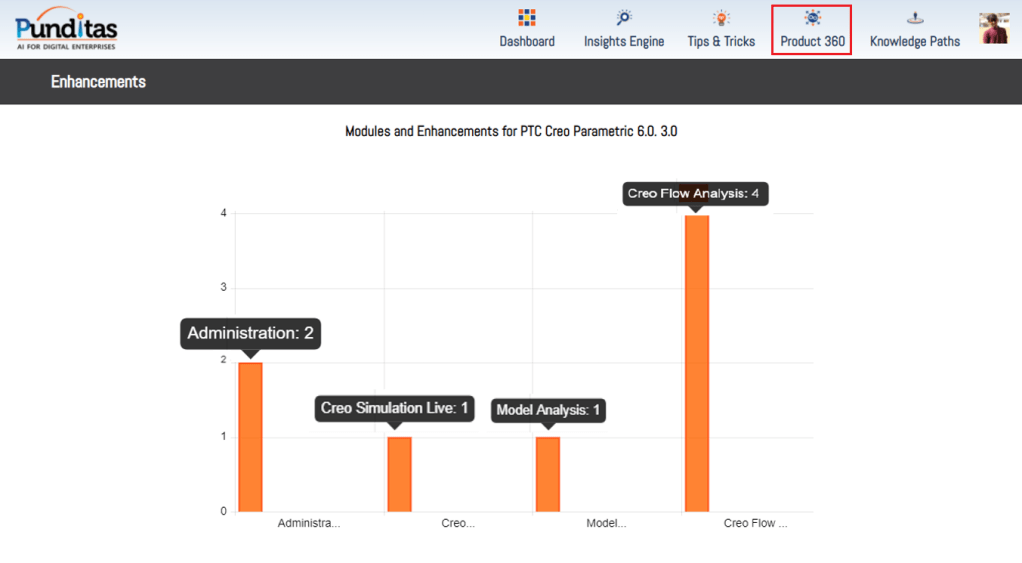Viewport: 1022px width, 563px height.
Task: Click the Punditas logo
Action: click(66, 29)
